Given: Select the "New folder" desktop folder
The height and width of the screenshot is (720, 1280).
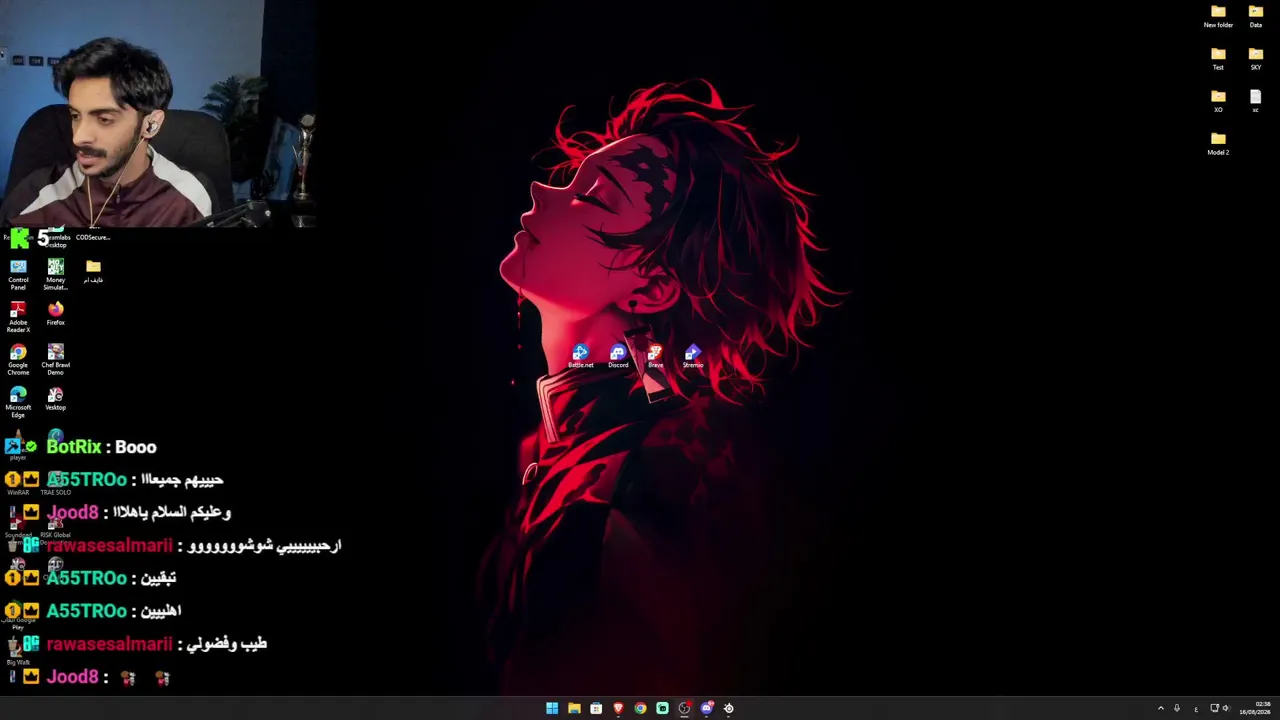Looking at the screenshot, I should point(1218,17).
